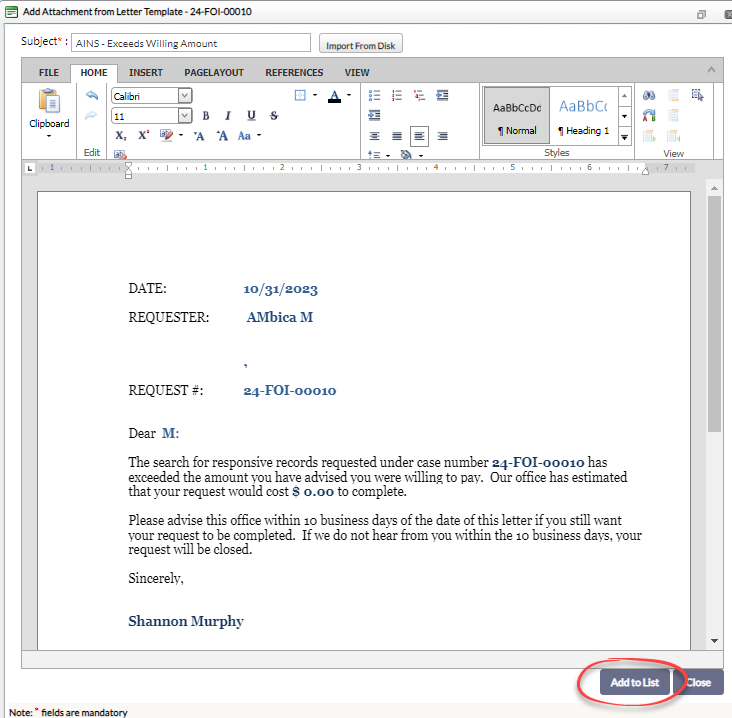
Task: Toggle bold formatting
Action: click(x=206, y=116)
